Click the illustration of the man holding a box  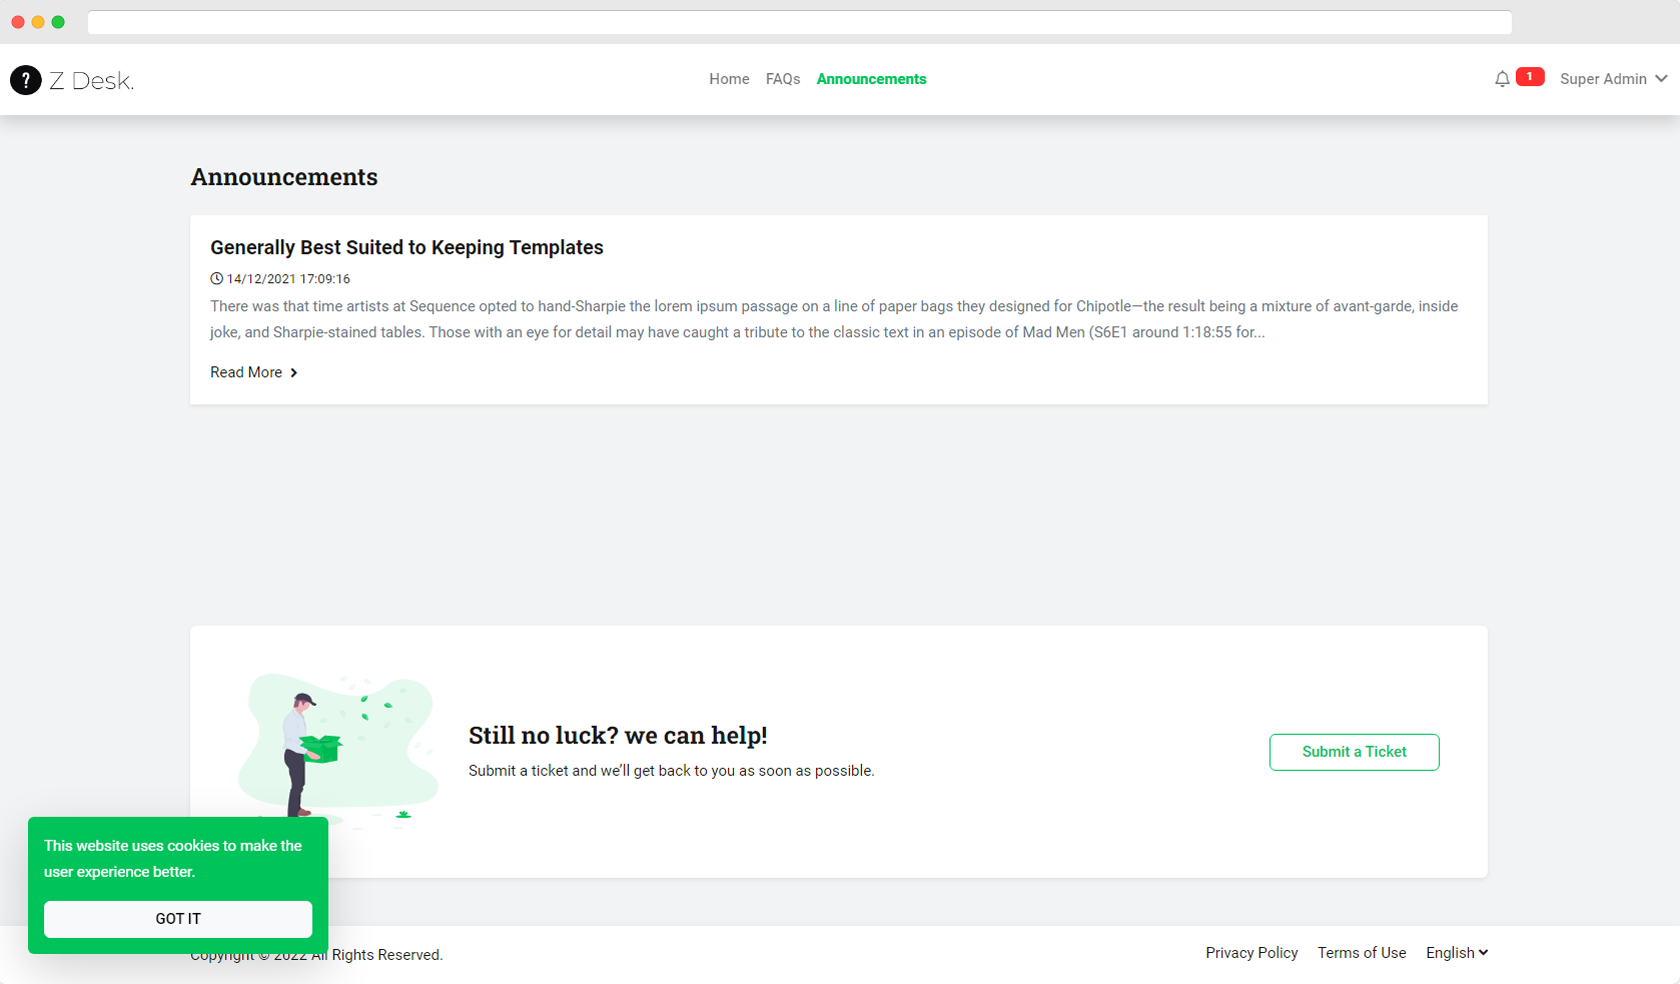[x=300, y=750]
